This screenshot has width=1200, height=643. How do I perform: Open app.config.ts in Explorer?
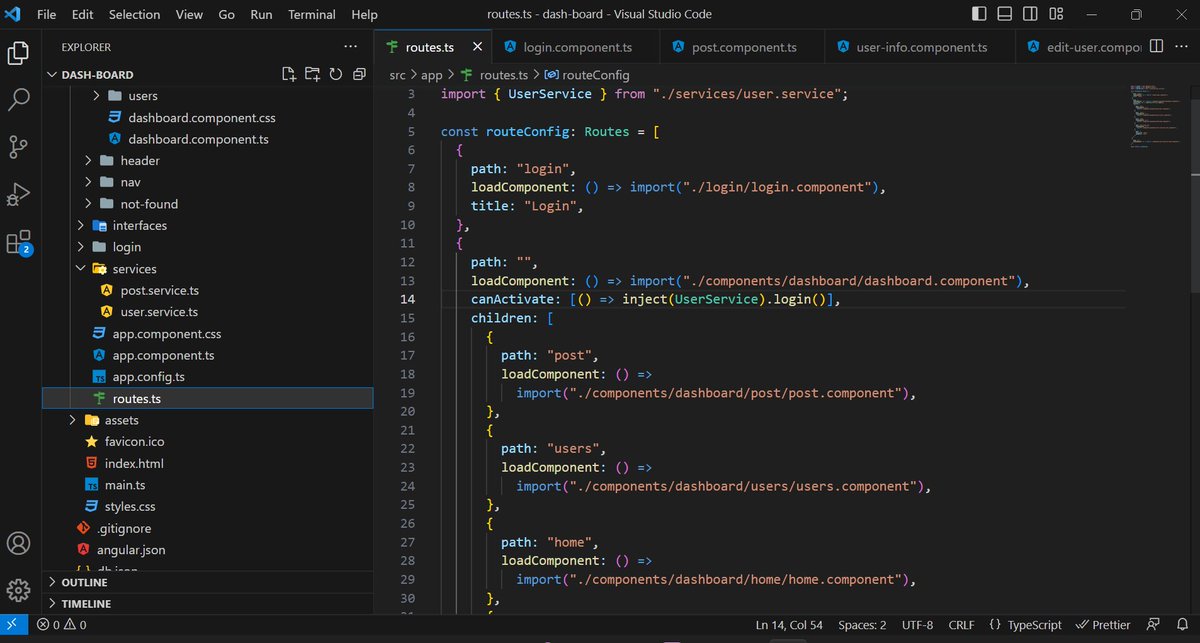pos(148,377)
